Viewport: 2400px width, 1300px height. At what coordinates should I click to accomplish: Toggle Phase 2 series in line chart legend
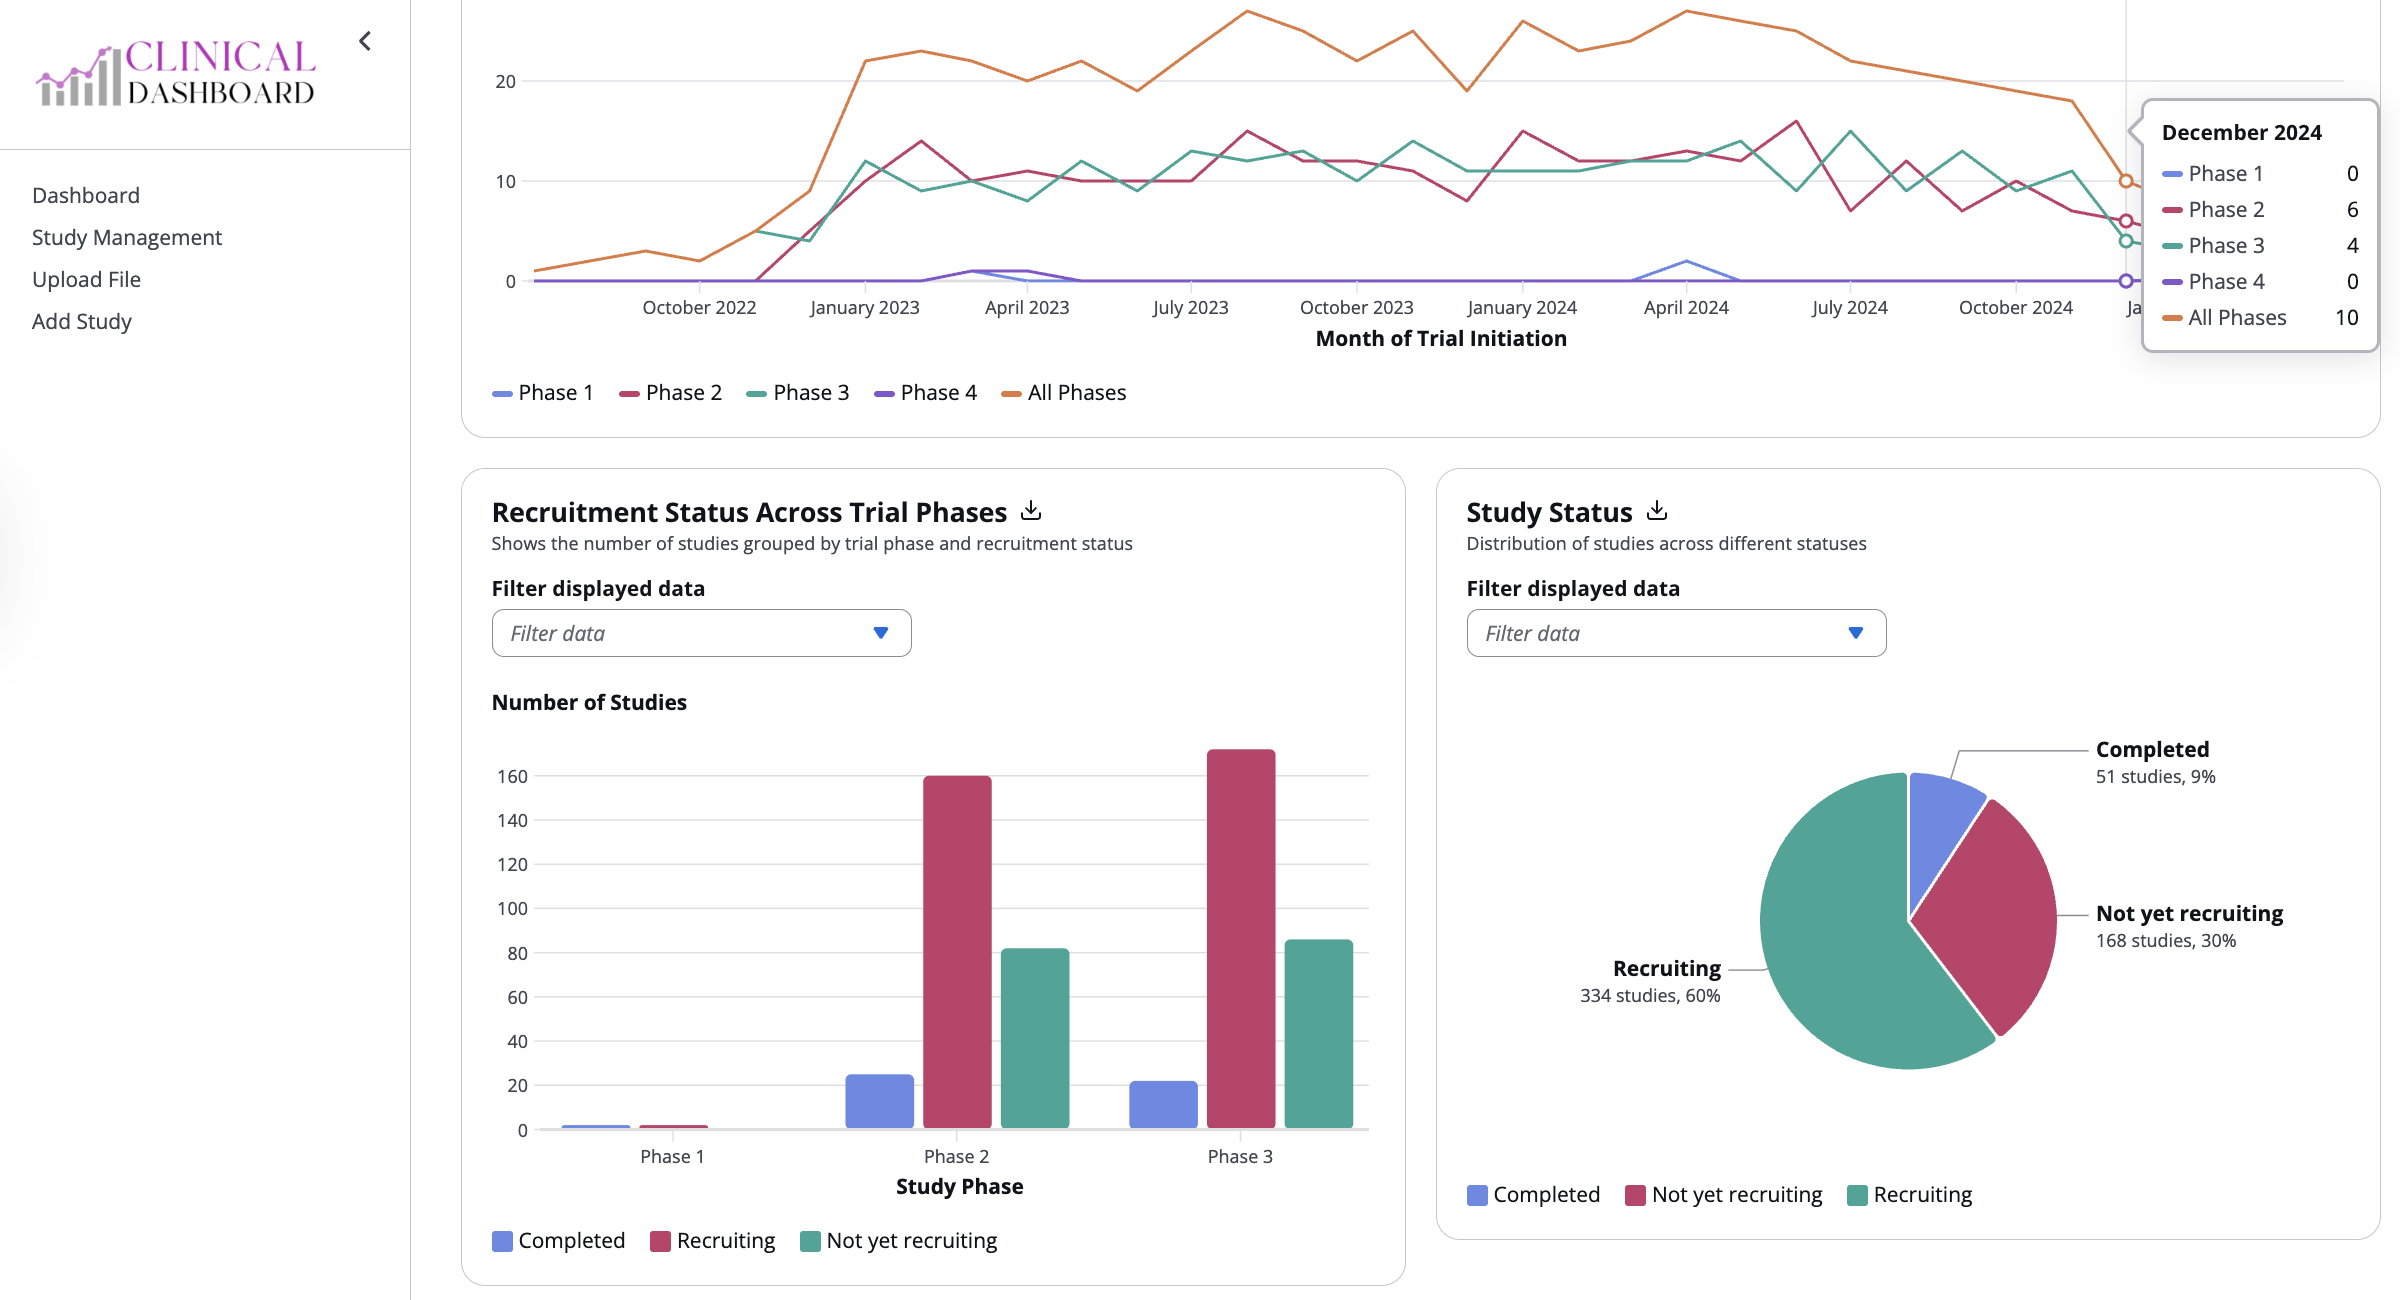click(x=671, y=393)
